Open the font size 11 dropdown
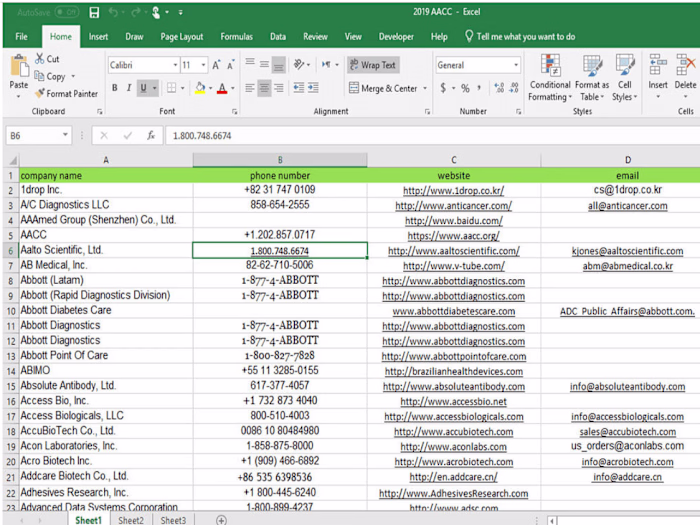700x525 pixels. pos(203,65)
